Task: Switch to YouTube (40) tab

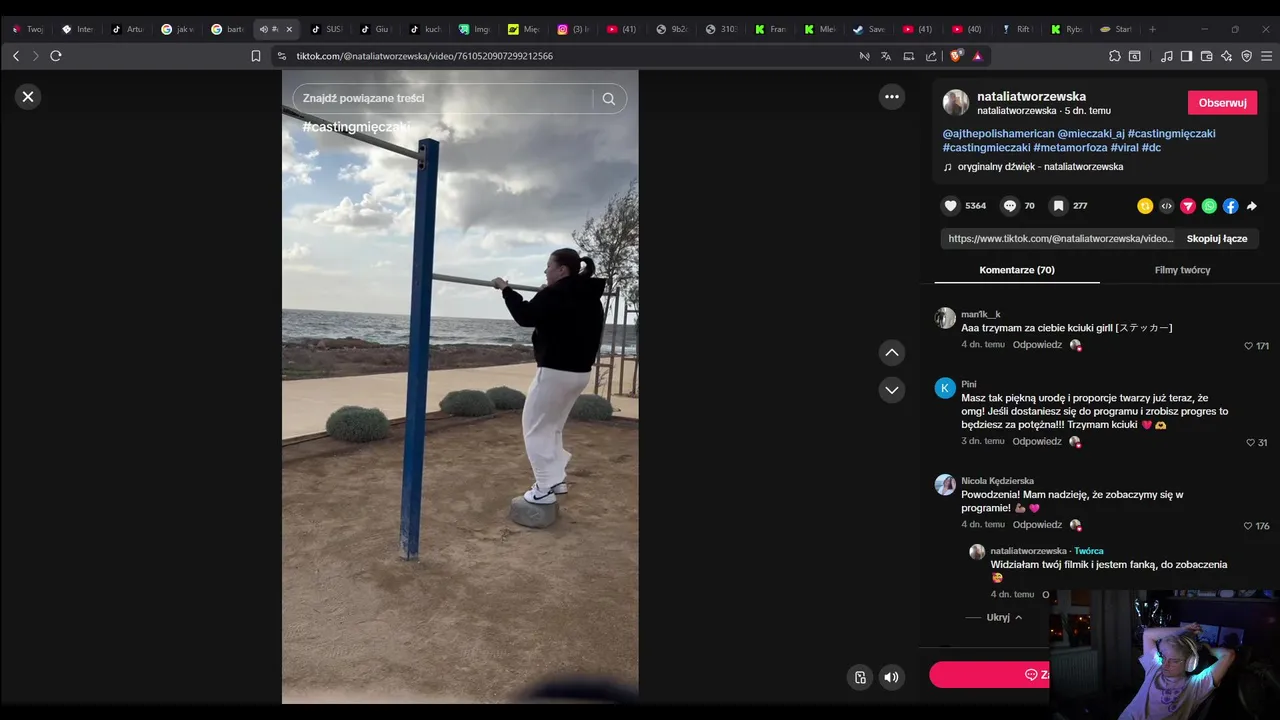Action: 966,29
